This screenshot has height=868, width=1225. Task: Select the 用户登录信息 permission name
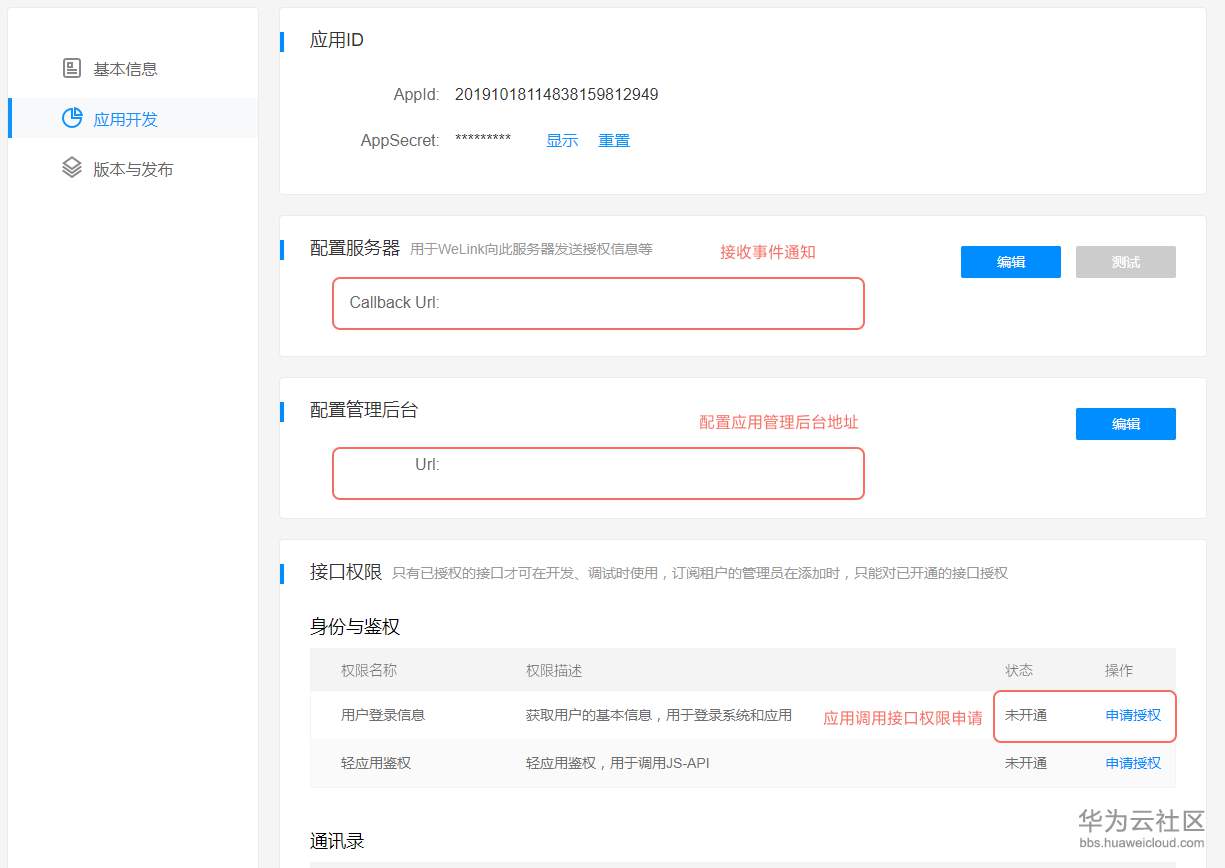(383, 715)
